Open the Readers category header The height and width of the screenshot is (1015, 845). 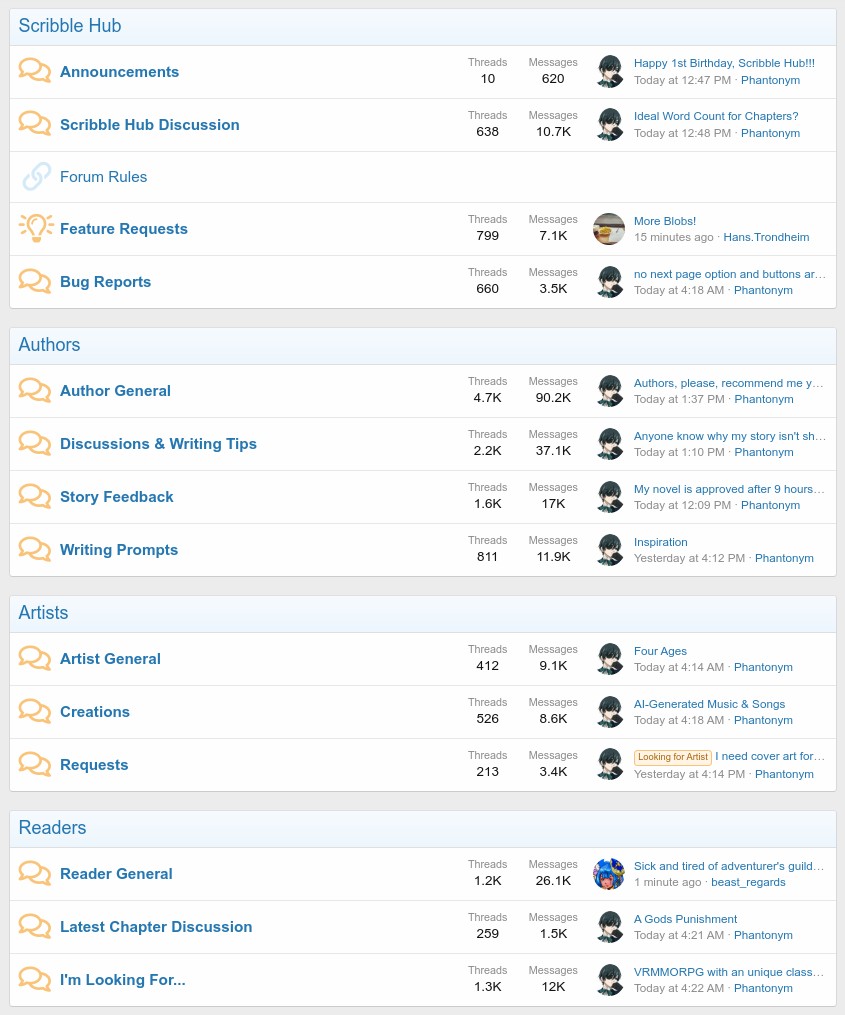click(x=52, y=828)
